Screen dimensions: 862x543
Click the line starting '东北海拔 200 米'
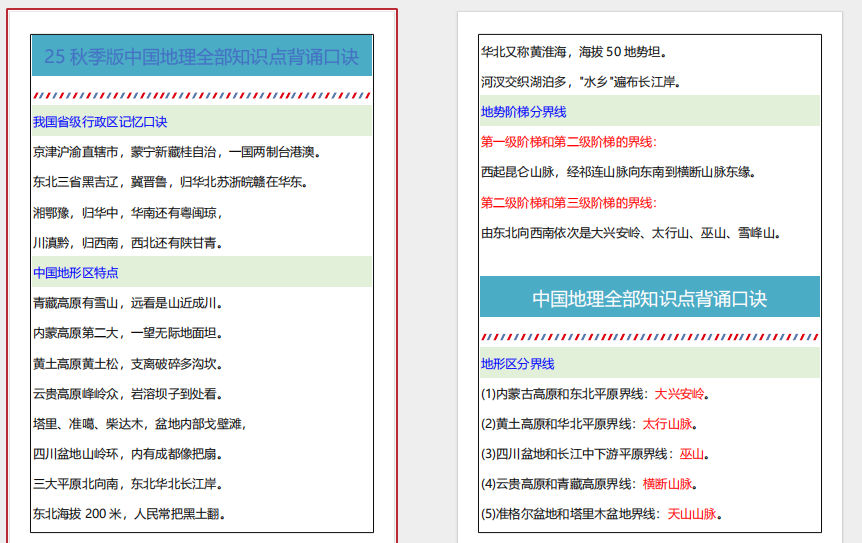(x=129, y=515)
